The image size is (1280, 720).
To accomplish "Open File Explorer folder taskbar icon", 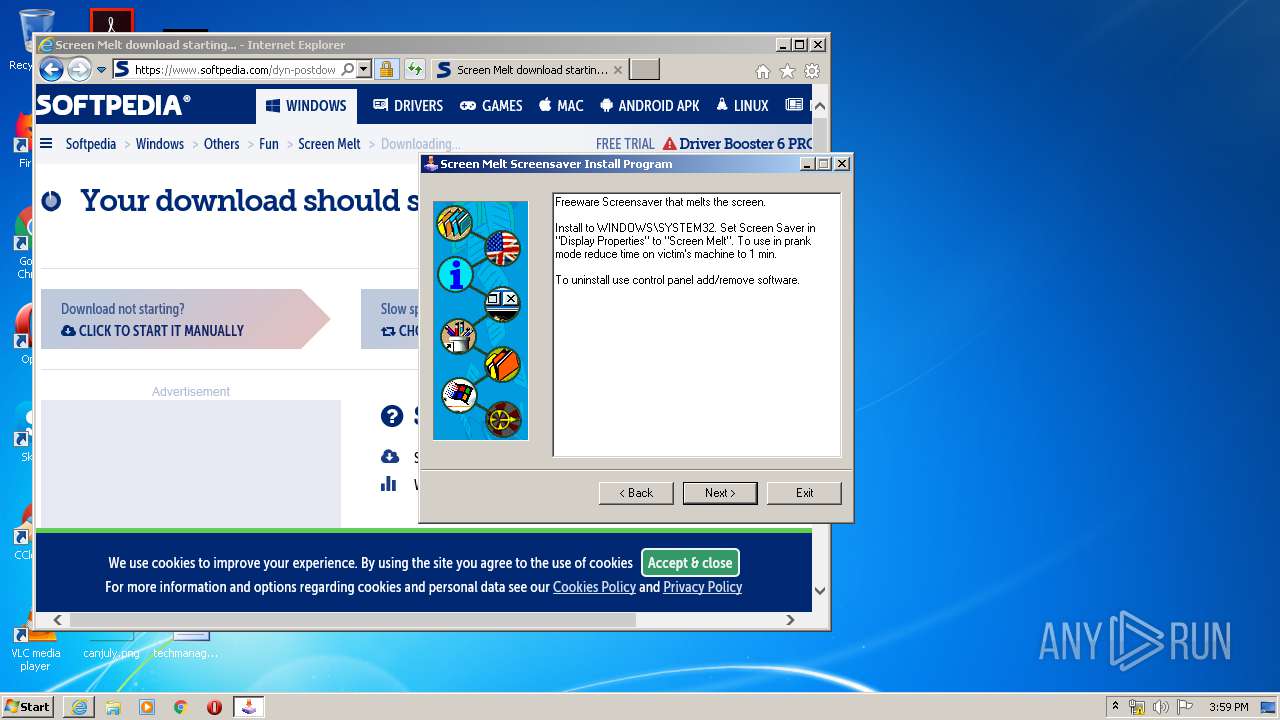I will [113, 707].
